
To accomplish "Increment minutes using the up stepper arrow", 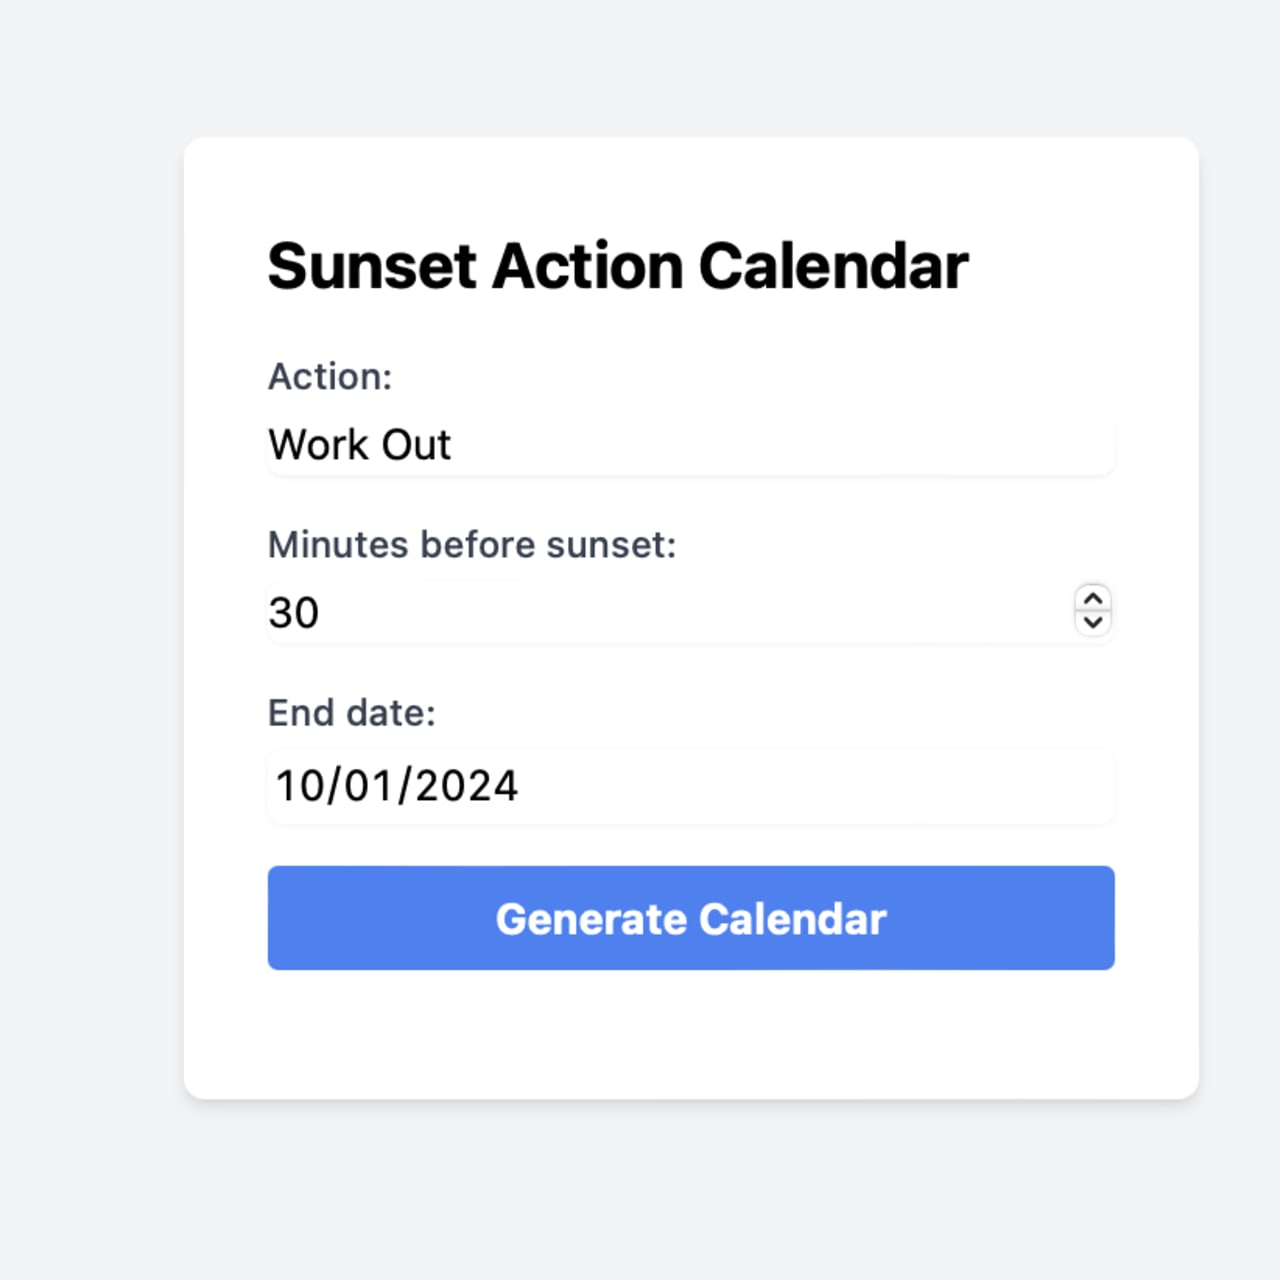I will (1093, 598).
